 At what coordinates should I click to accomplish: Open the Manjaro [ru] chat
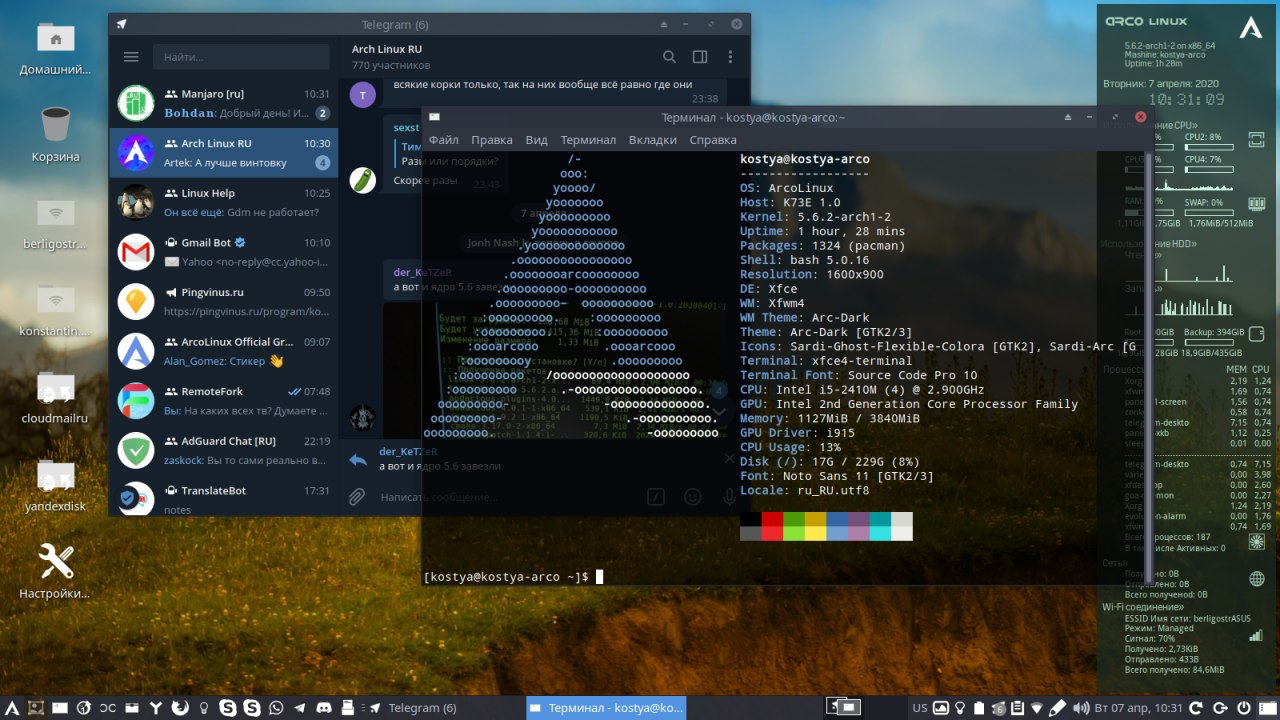tap(224, 103)
